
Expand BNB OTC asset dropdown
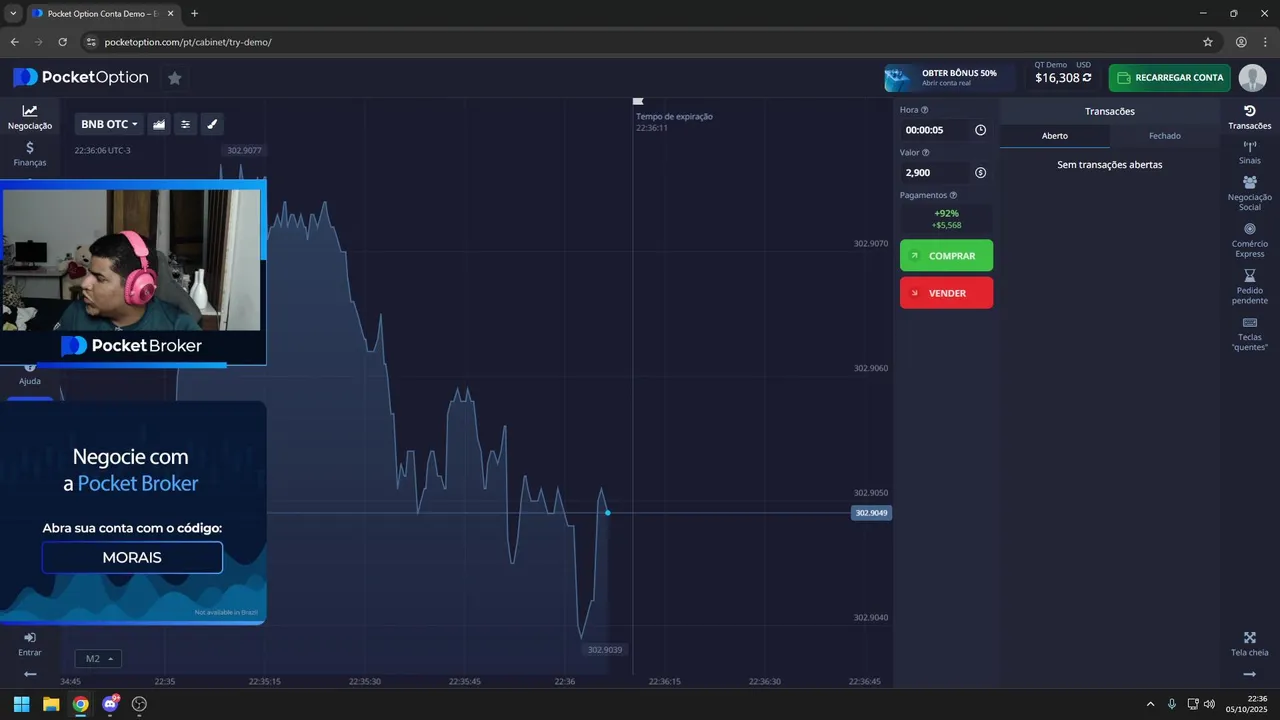click(x=110, y=124)
